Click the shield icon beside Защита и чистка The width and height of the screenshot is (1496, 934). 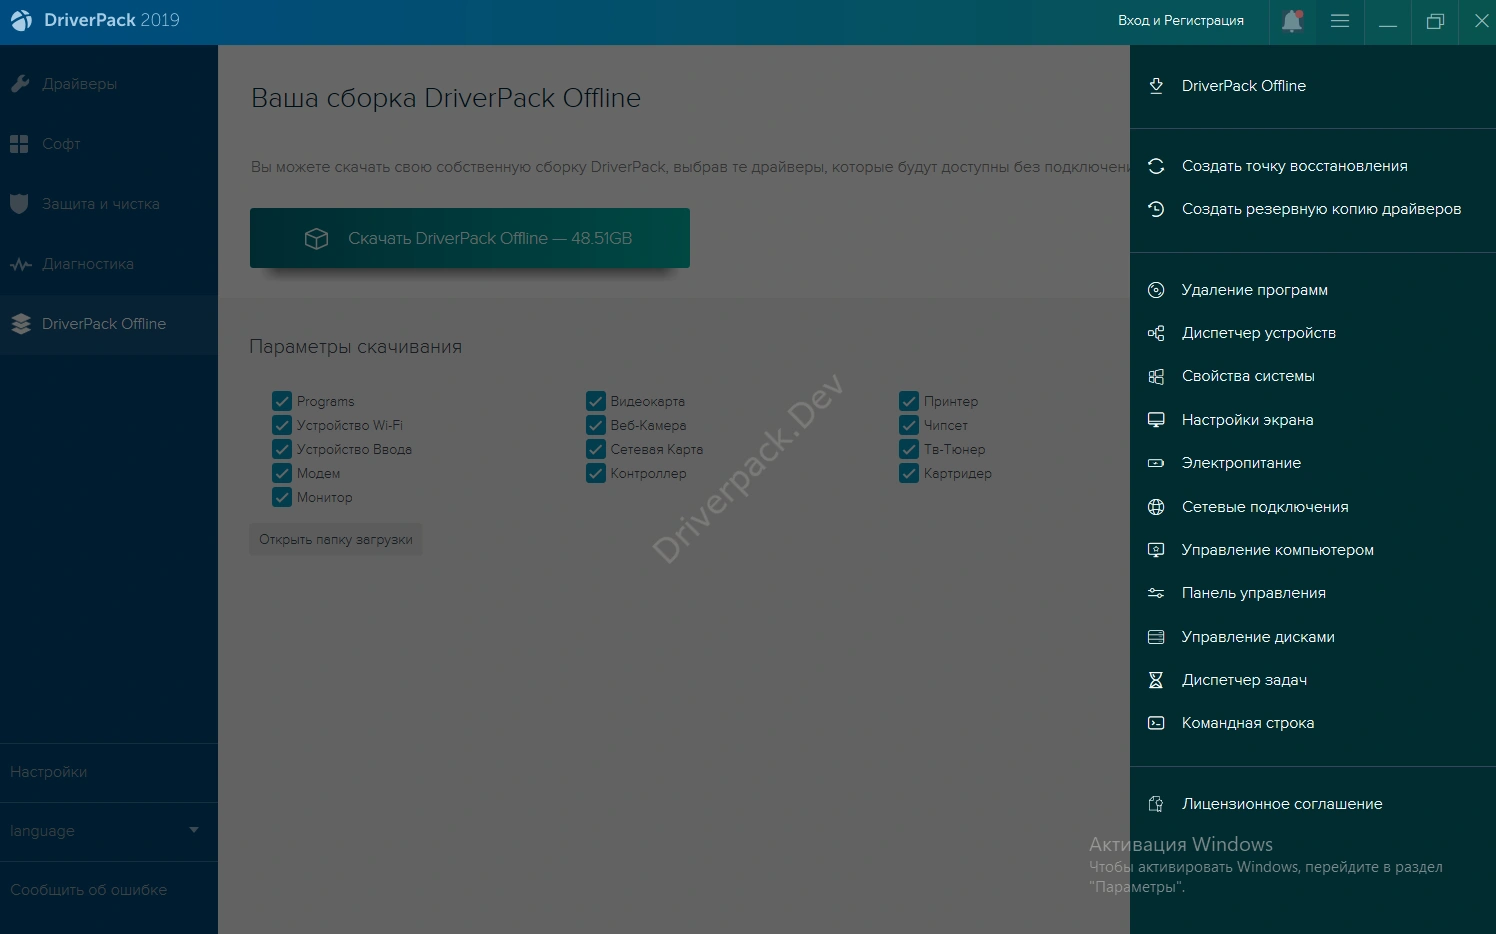[x=19, y=204]
